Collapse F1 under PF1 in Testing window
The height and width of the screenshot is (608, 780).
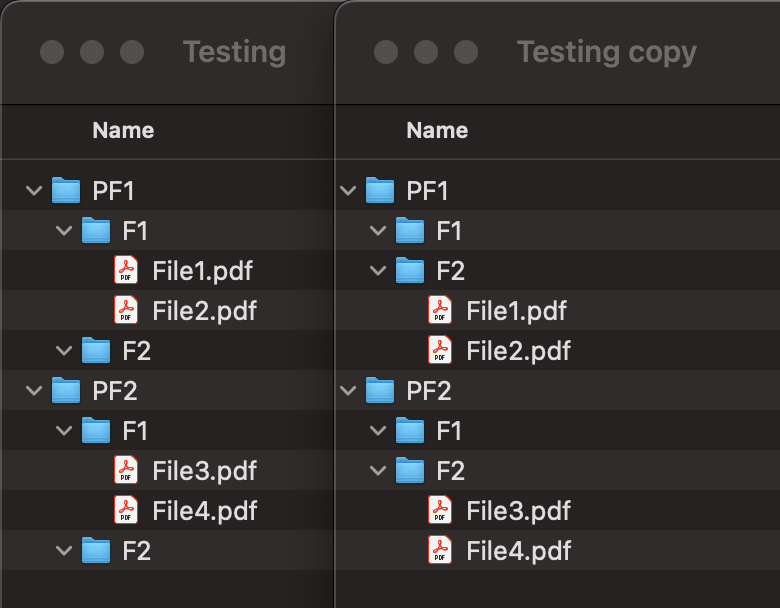click(x=64, y=230)
